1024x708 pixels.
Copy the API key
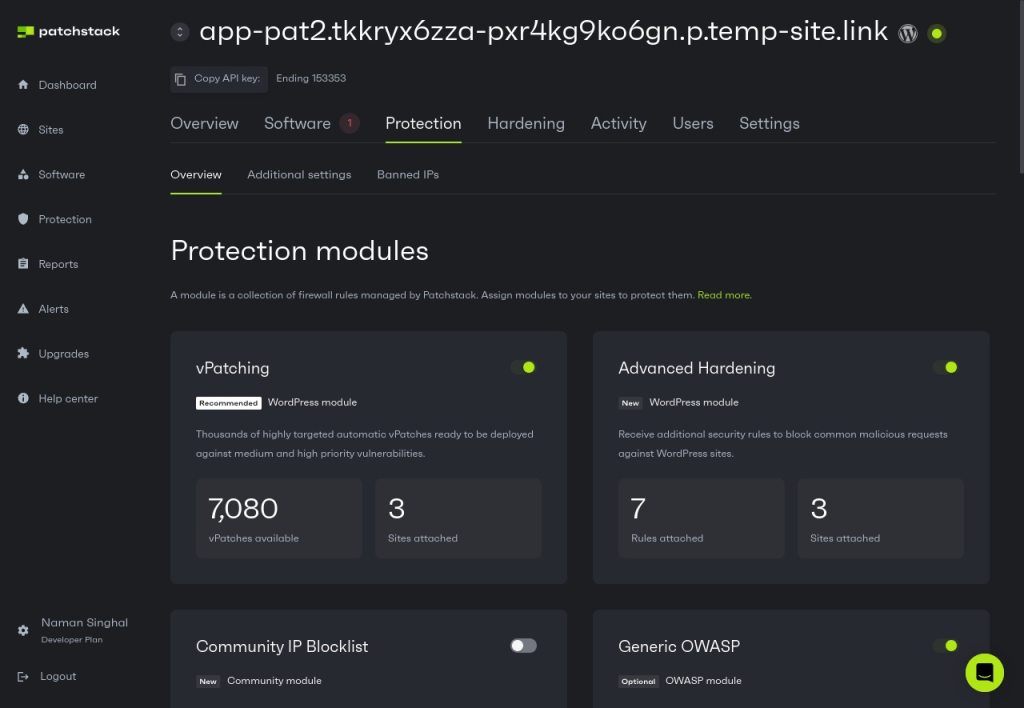click(x=219, y=78)
